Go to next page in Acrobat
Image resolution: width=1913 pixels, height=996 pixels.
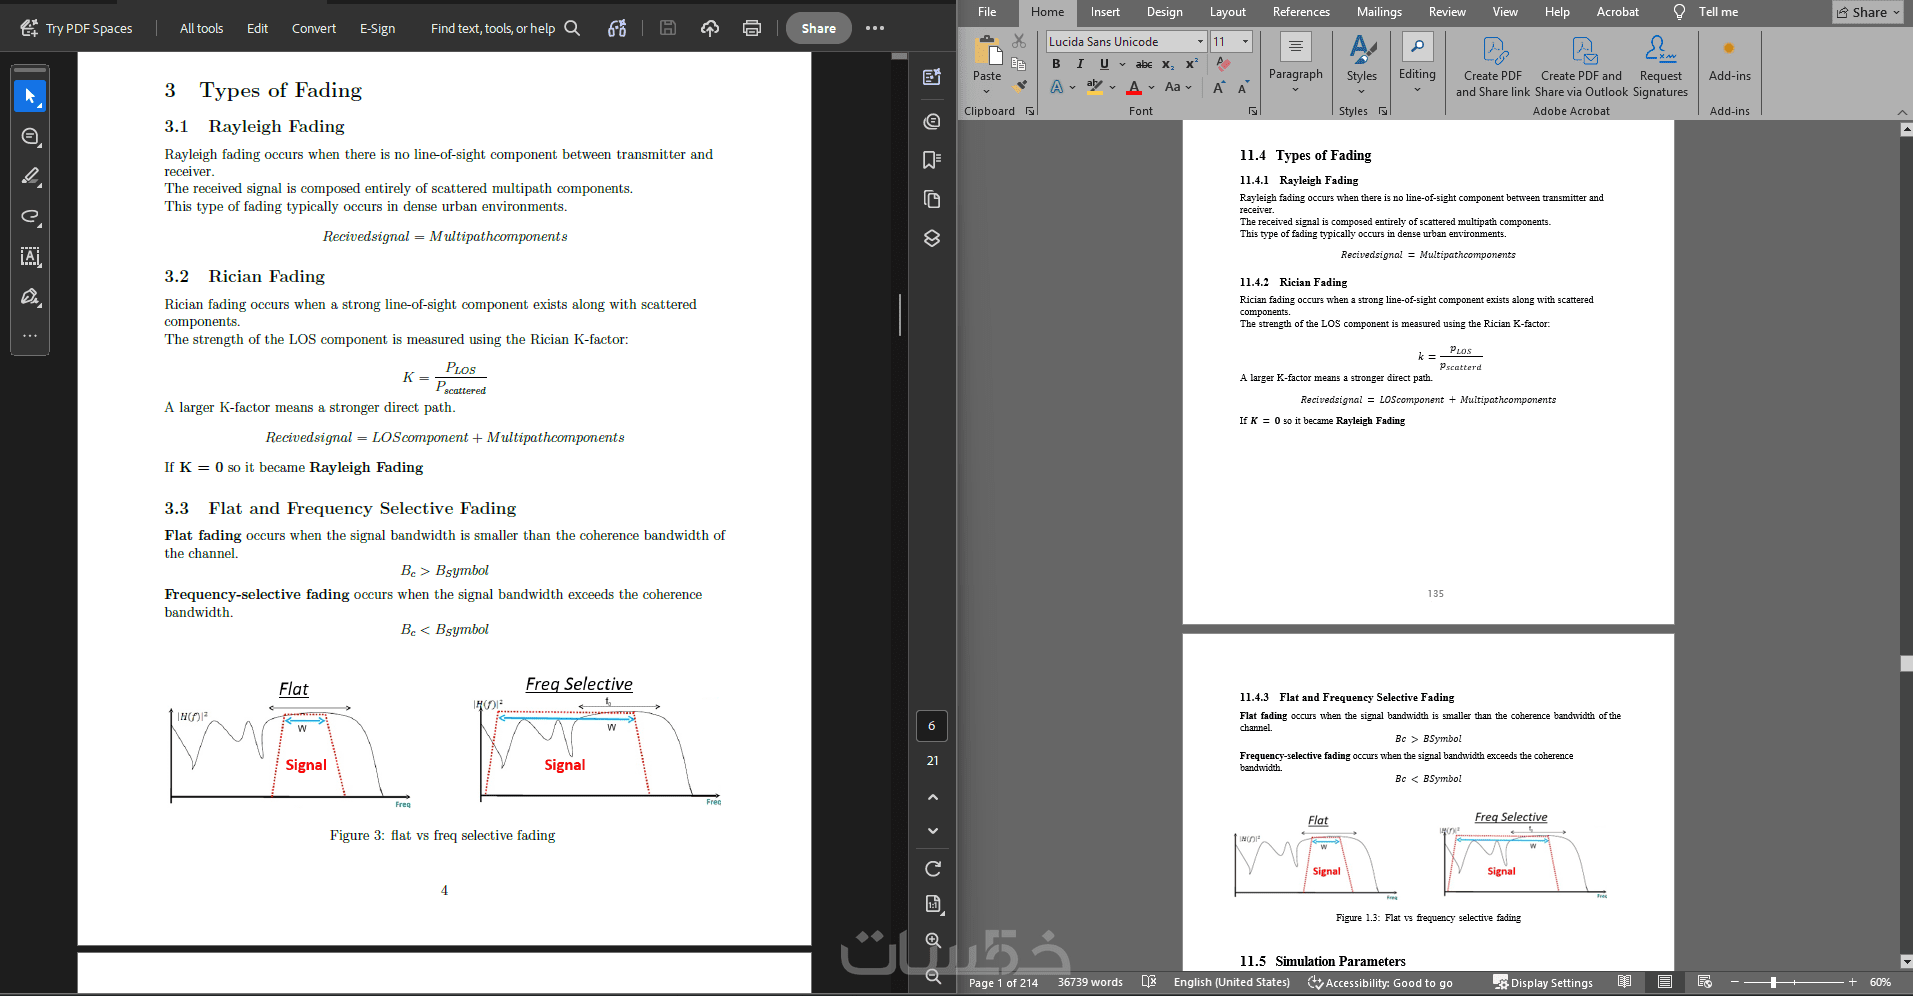point(933,831)
